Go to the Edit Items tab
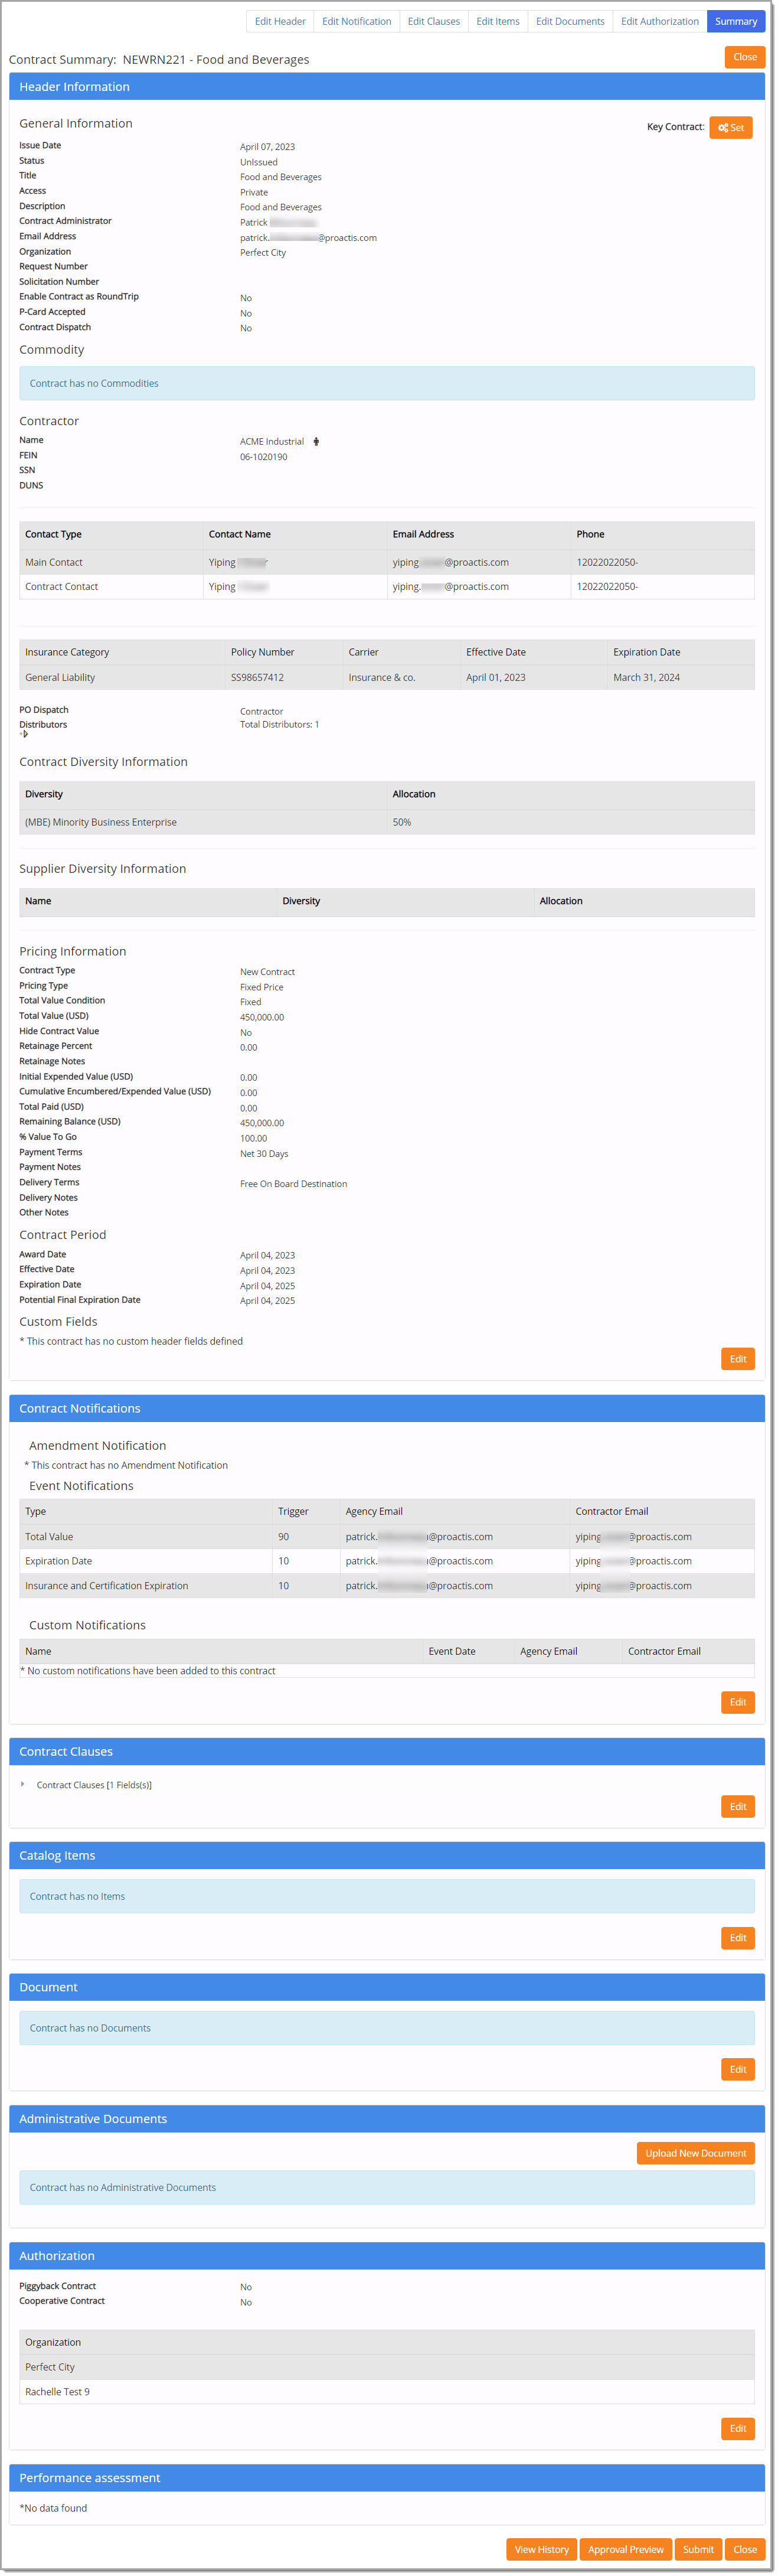Screen dimensions: 778x2576 497,21
